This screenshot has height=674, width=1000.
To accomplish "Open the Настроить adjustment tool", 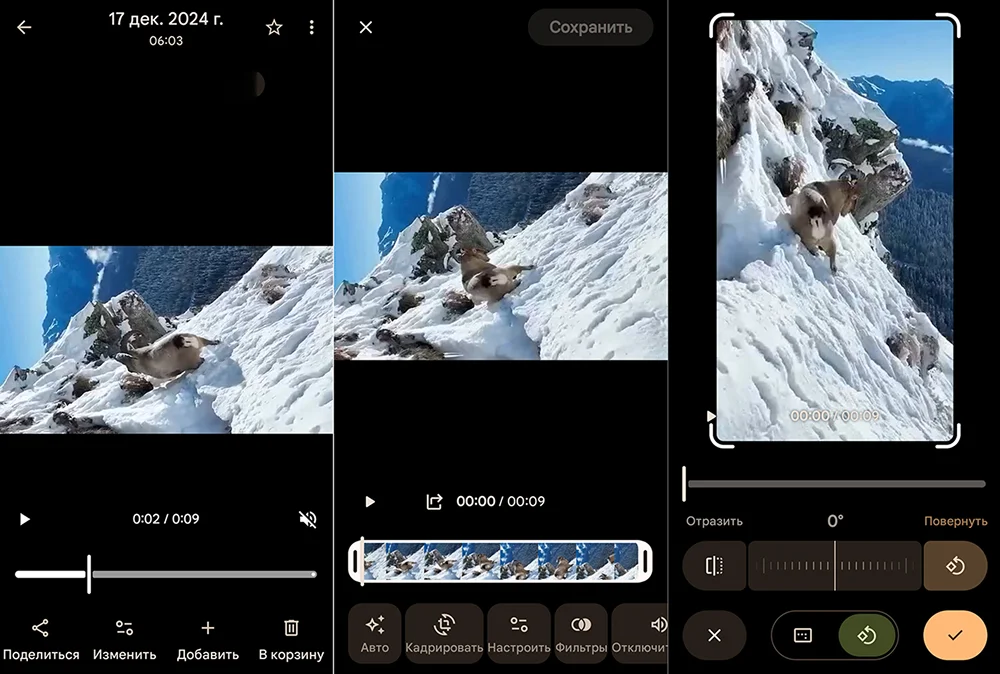I will pos(518,633).
